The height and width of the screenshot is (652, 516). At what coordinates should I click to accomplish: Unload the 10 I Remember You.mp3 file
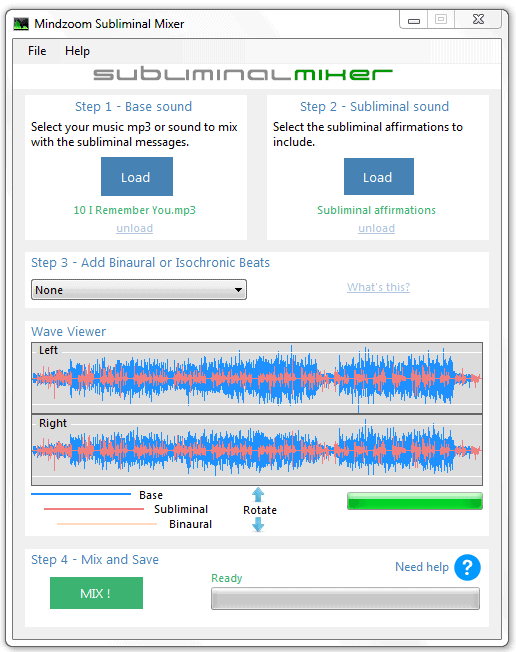(x=134, y=228)
